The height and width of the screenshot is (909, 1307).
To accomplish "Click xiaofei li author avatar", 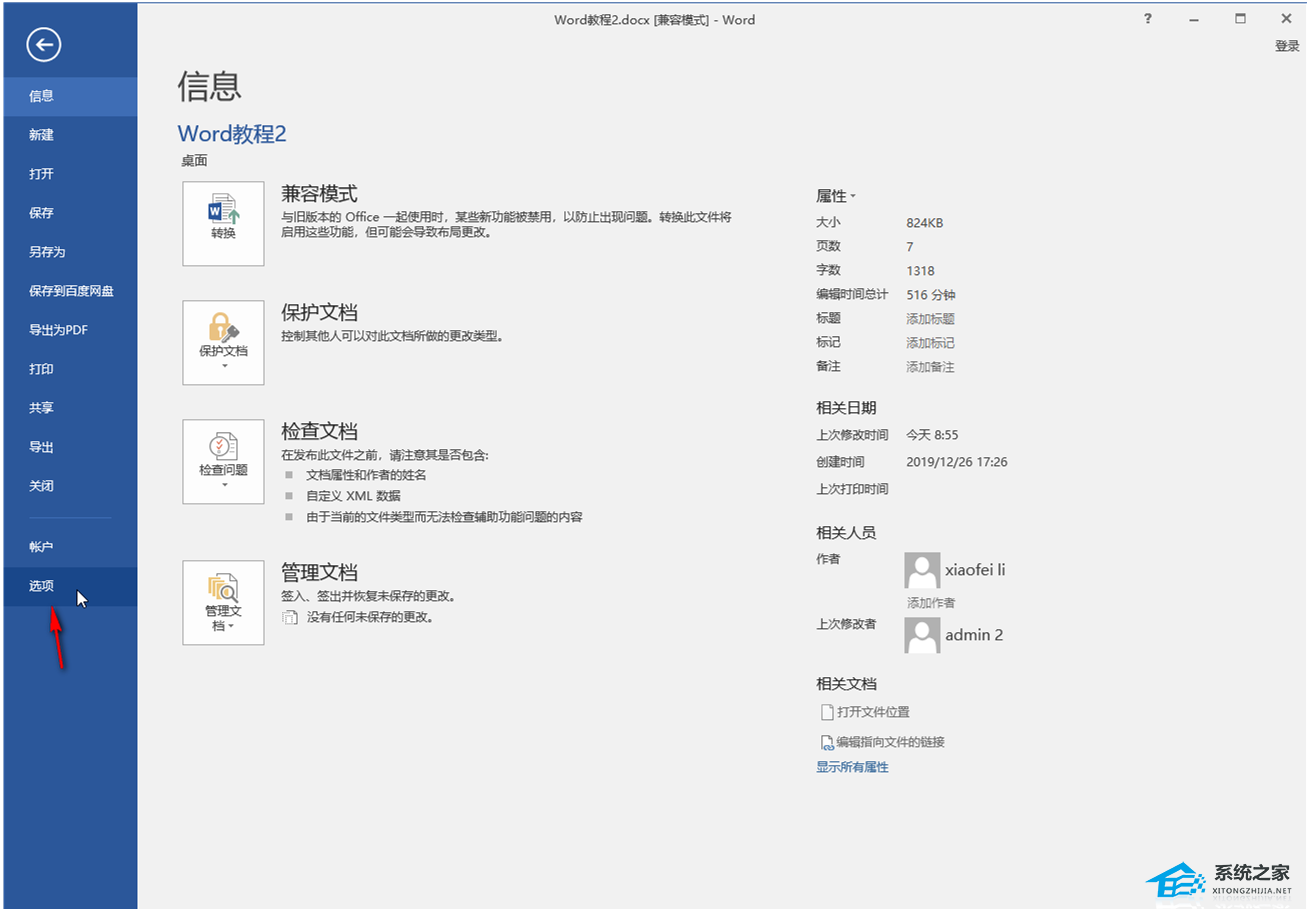I will 922,571.
